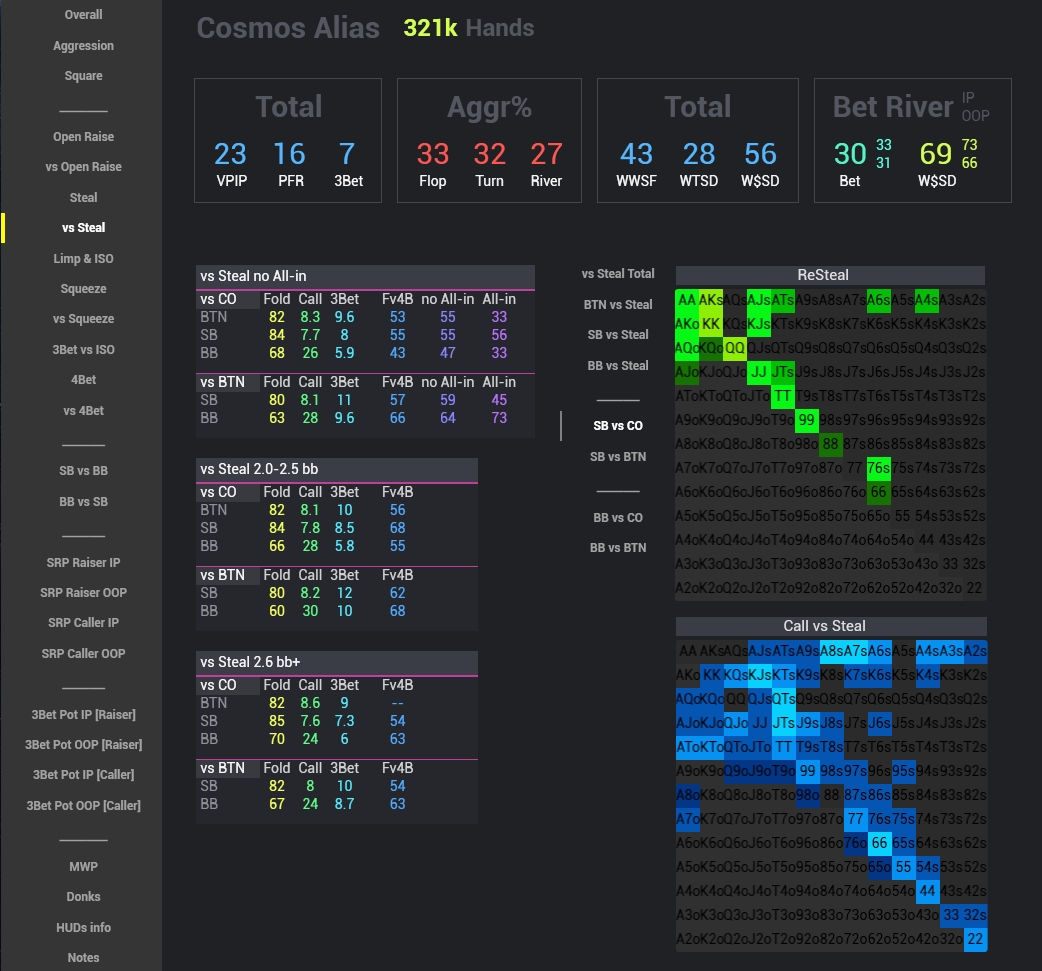1042x971 pixels.
Task: Select the active SB vs CO filter
Action: pyautogui.click(x=618, y=425)
